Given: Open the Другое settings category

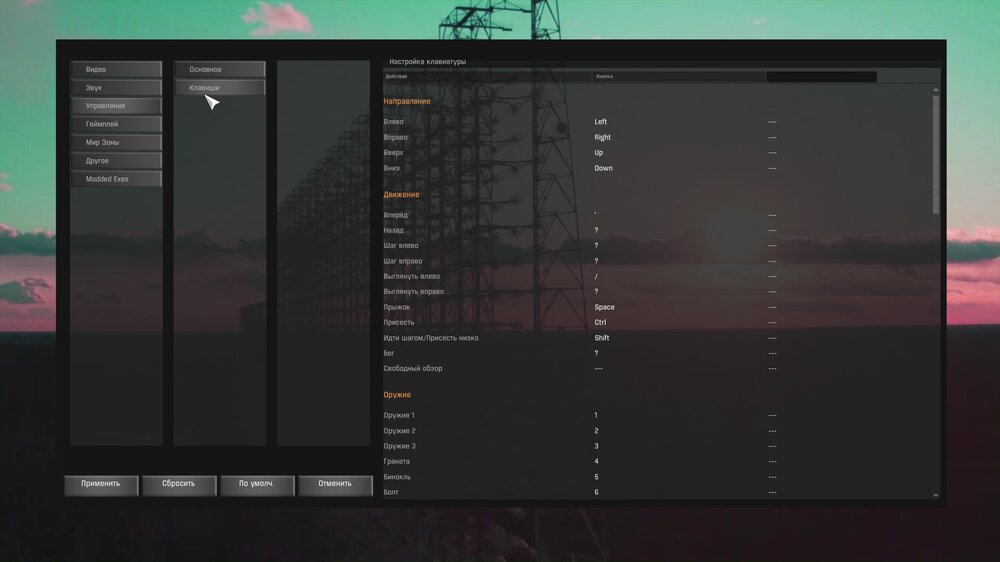Looking at the screenshot, I should coord(116,160).
